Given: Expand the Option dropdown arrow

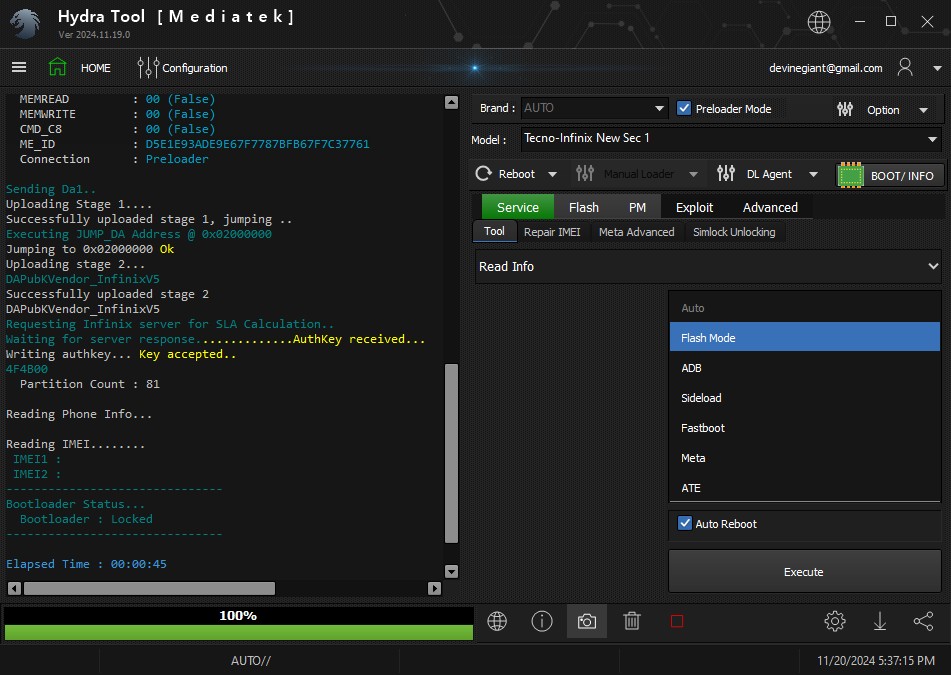Looking at the screenshot, I should tap(924, 110).
